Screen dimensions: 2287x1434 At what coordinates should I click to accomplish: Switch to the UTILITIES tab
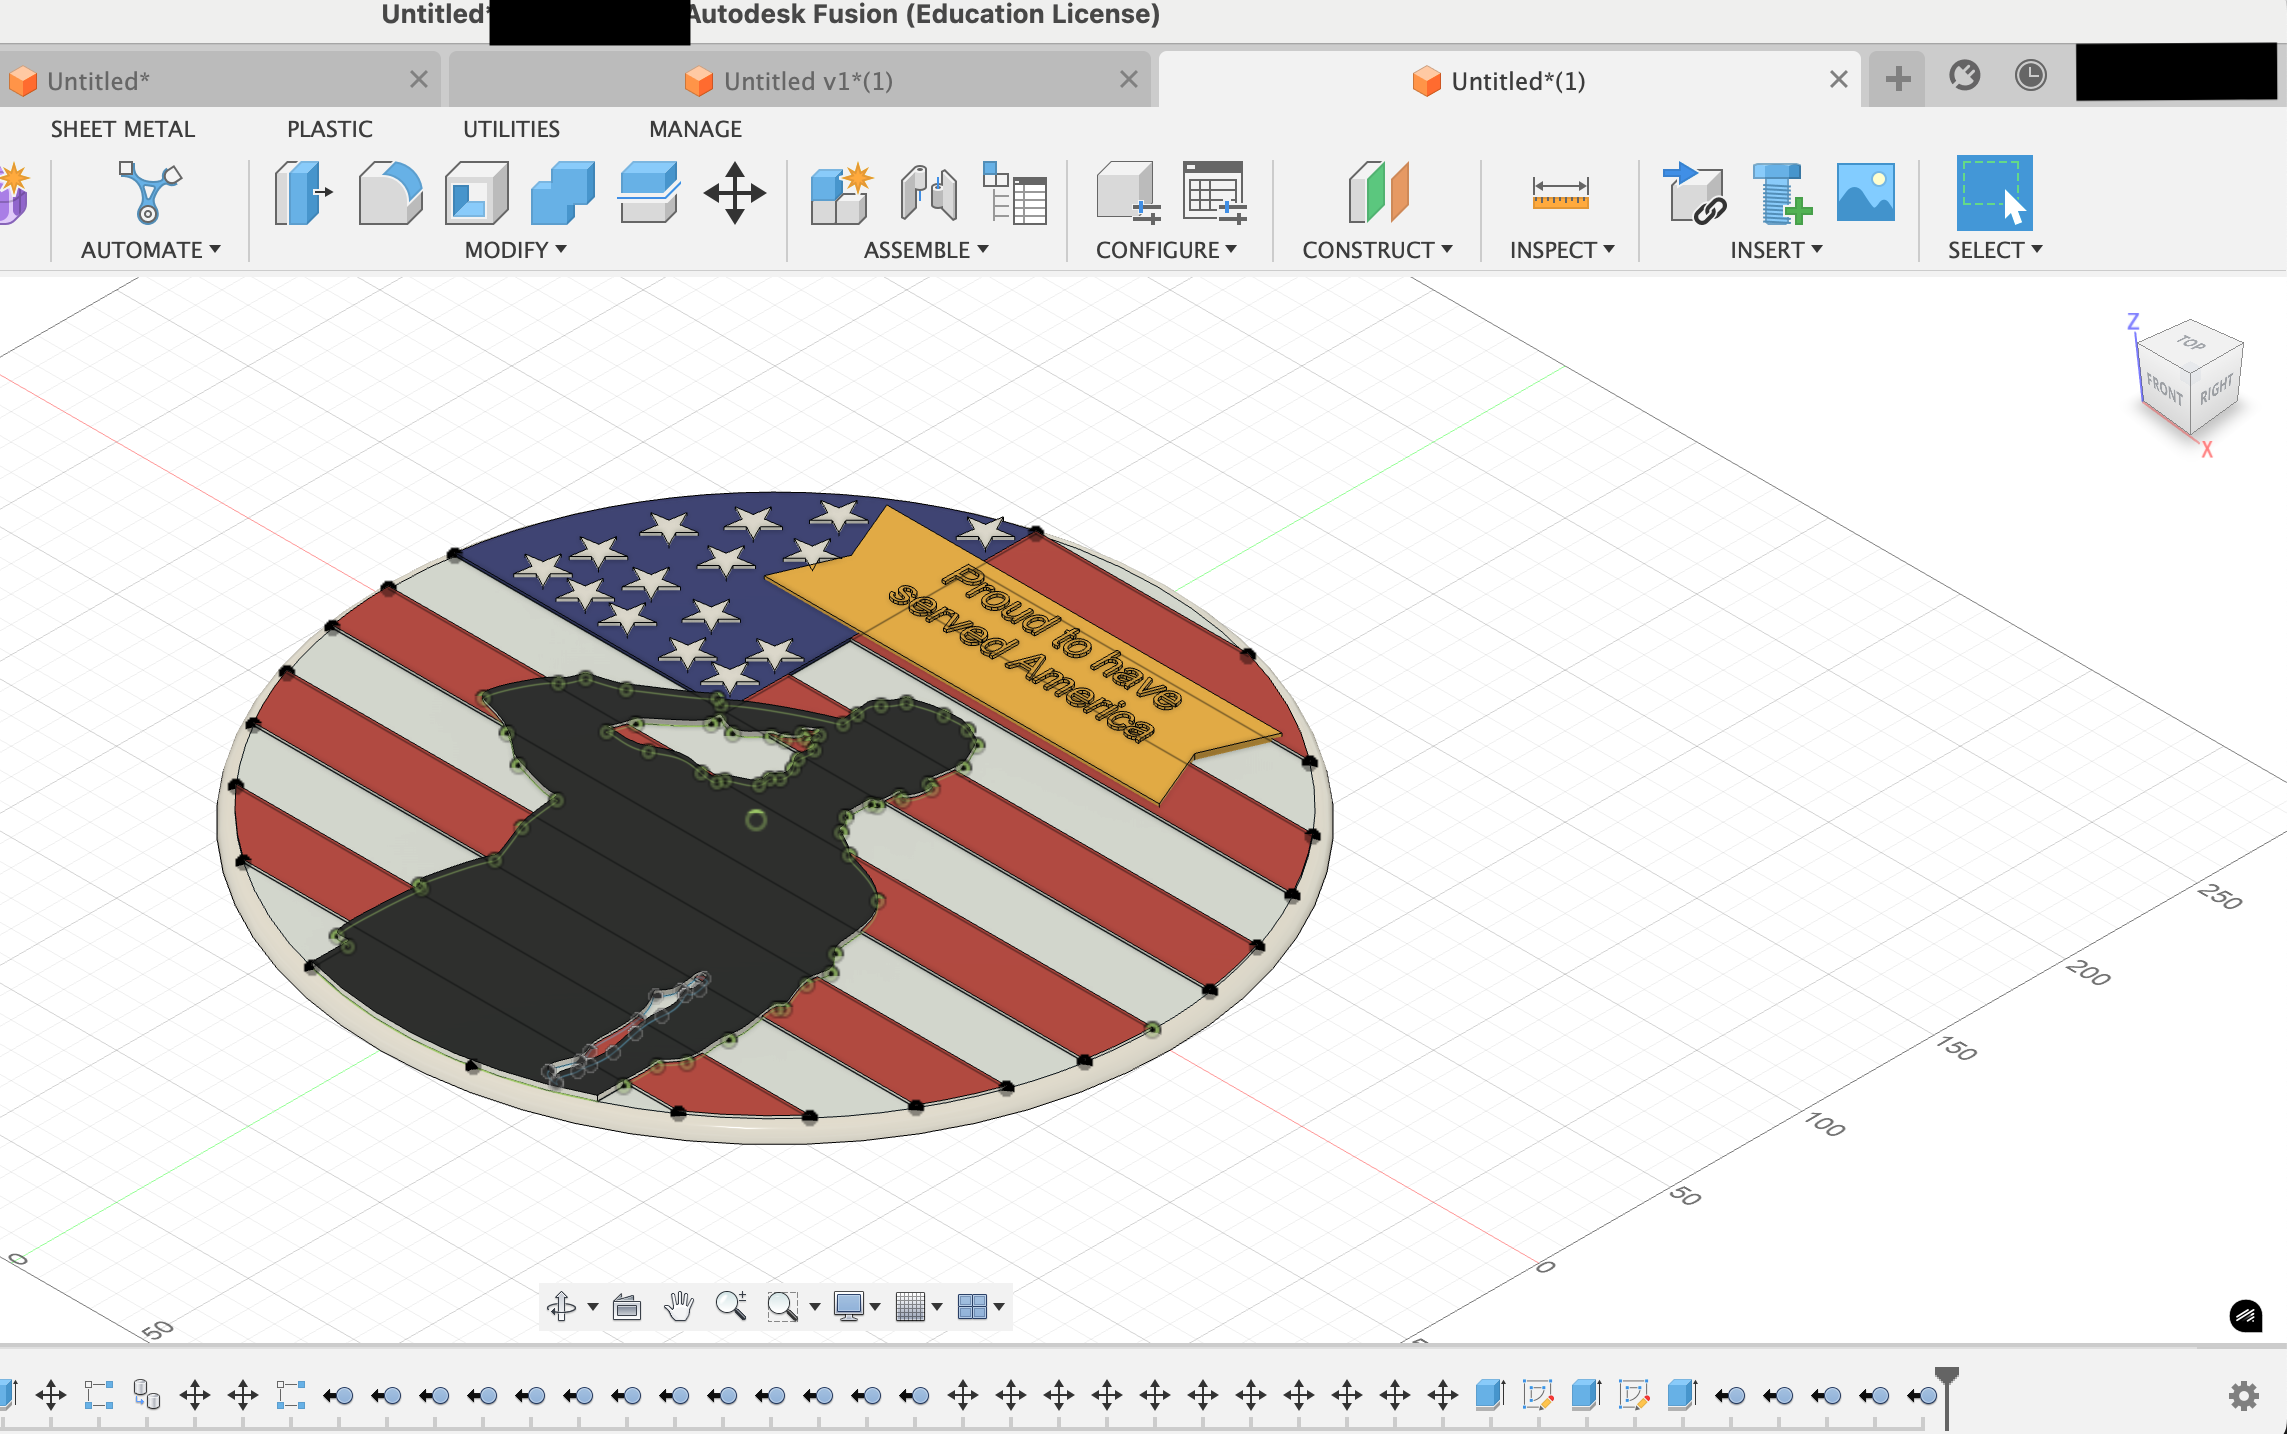pos(511,129)
